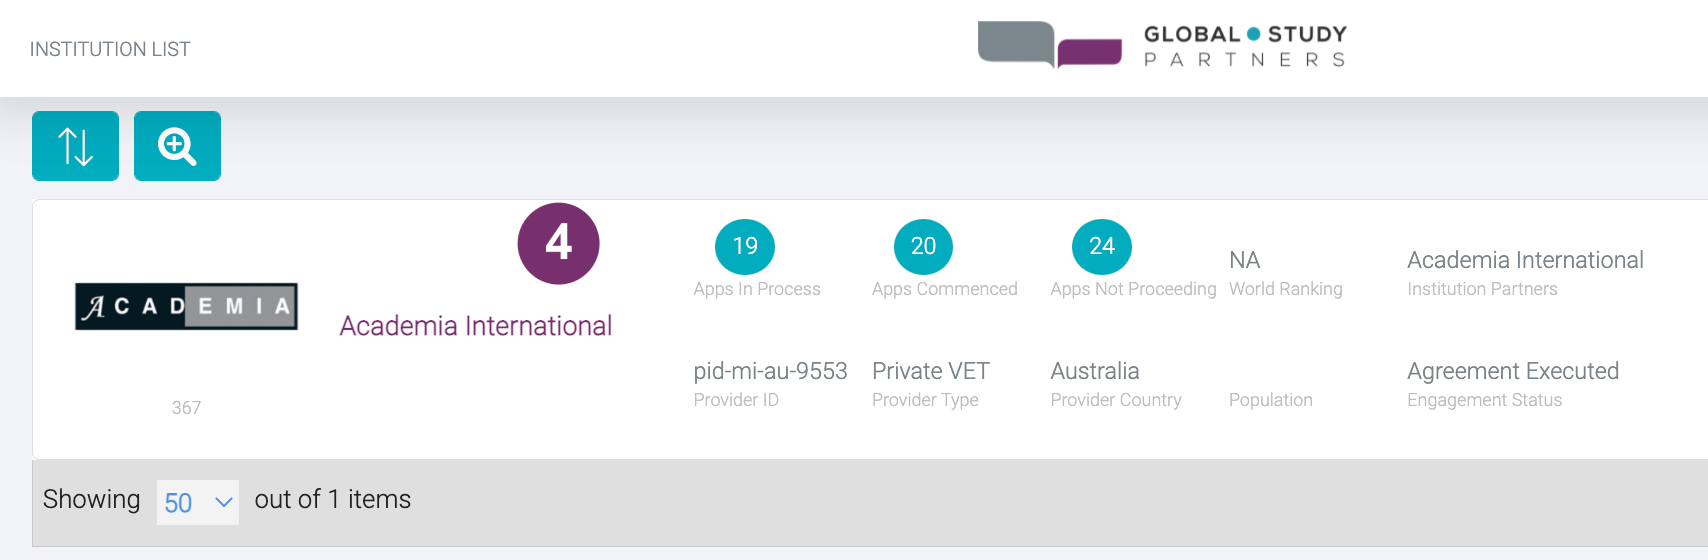This screenshot has height=560, width=1708.
Task: Click the Academia logo thumbnail
Action: (186, 306)
